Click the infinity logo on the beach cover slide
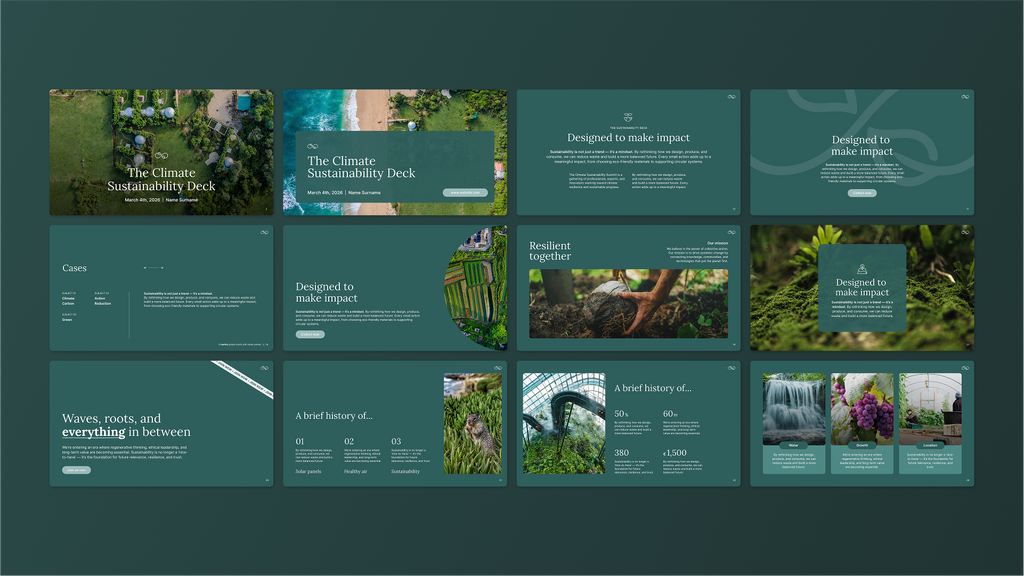This screenshot has height=576, width=1024. pyautogui.click(x=314, y=146)
